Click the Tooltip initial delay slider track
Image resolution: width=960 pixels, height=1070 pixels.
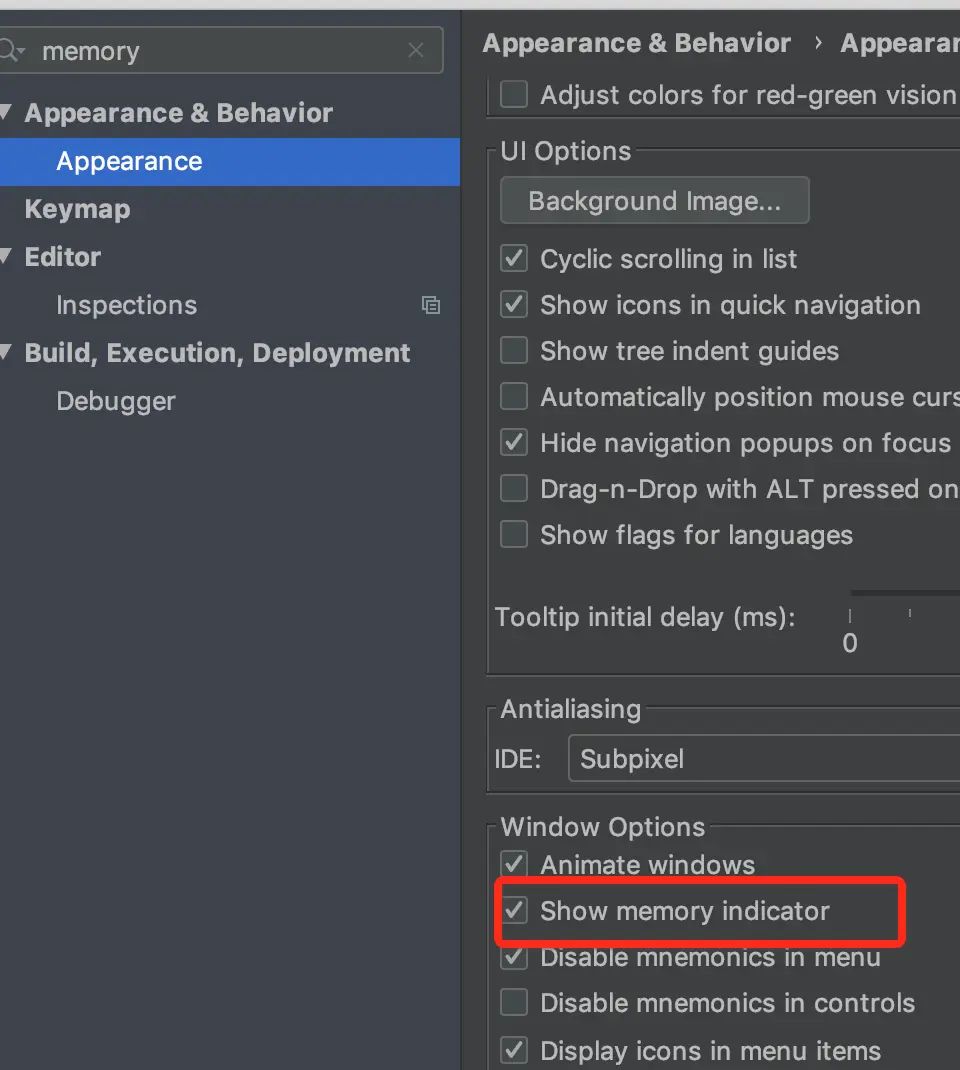tap(905, 594)
